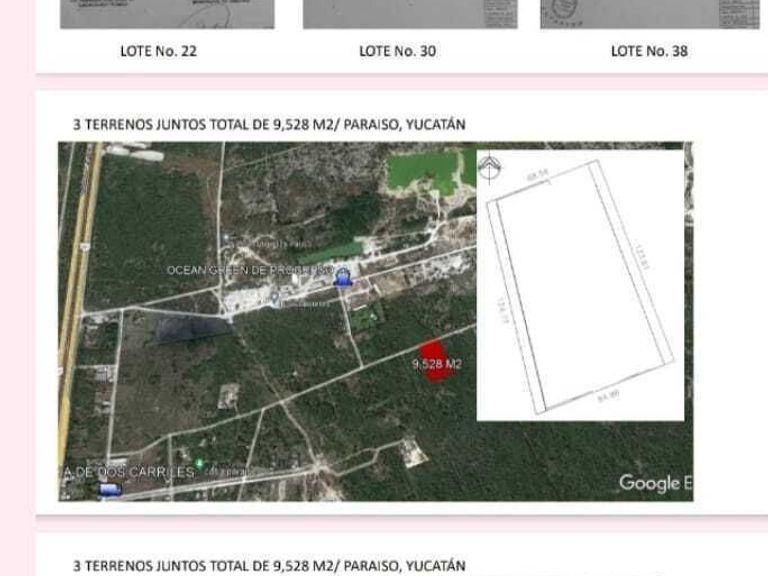Image resolution: width=768 pixels, height=576 pixels.
Task: Click the north arrow compass on the plot plan
Action: pos(489,168)
